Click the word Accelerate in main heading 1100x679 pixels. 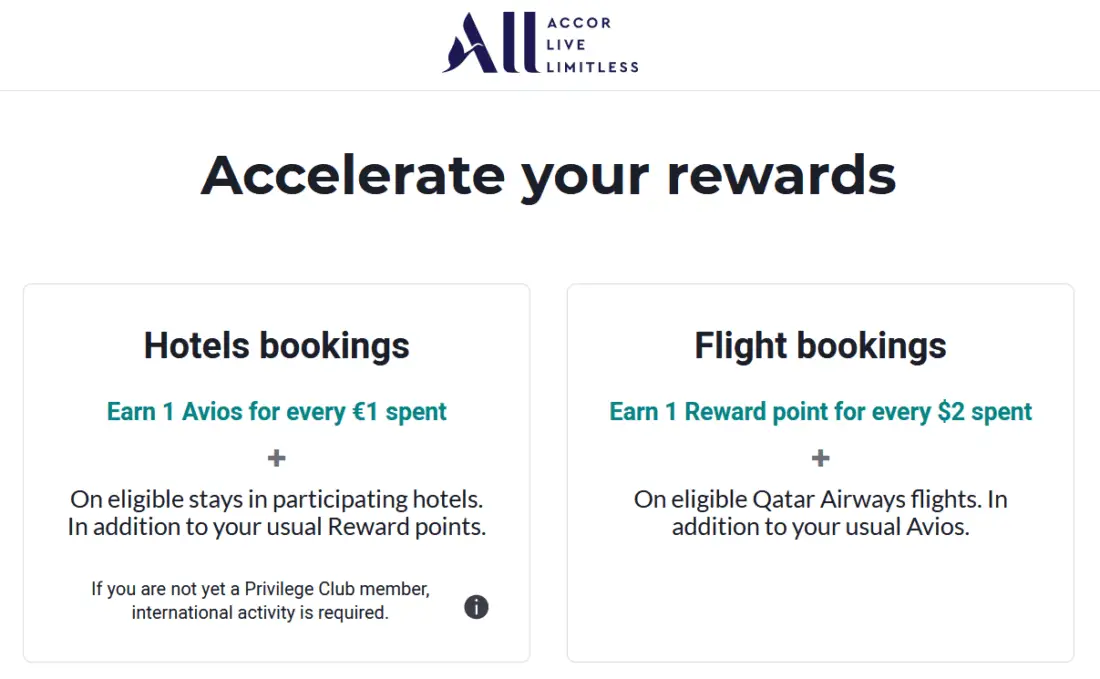pyautogui.click(x=352, y=175)
